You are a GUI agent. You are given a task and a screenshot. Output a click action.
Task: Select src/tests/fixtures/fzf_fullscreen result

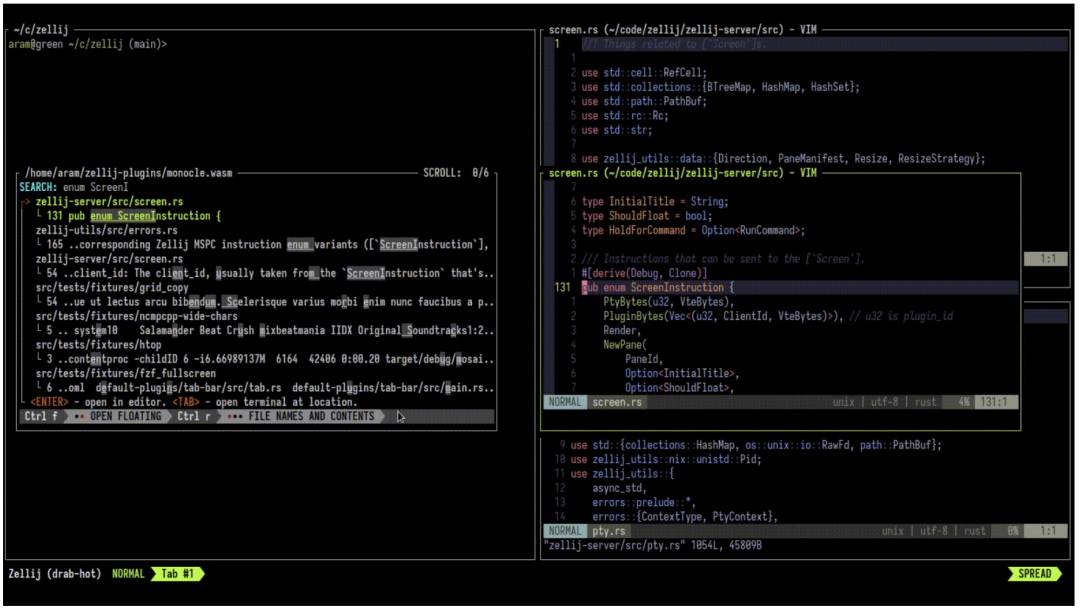126,374
